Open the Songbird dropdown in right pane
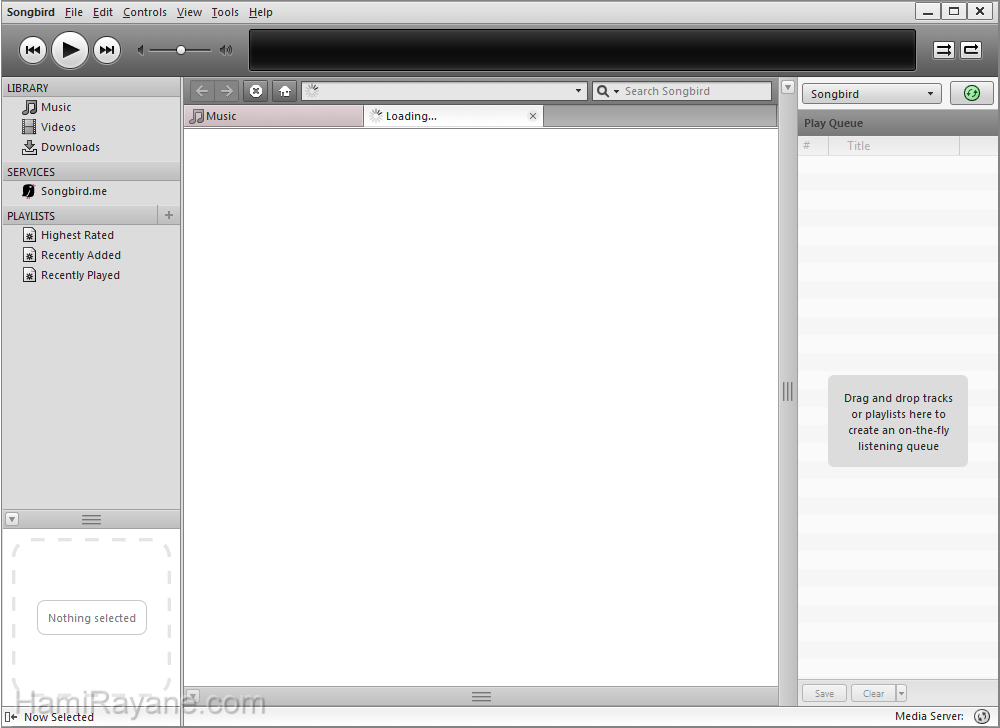 871,94
